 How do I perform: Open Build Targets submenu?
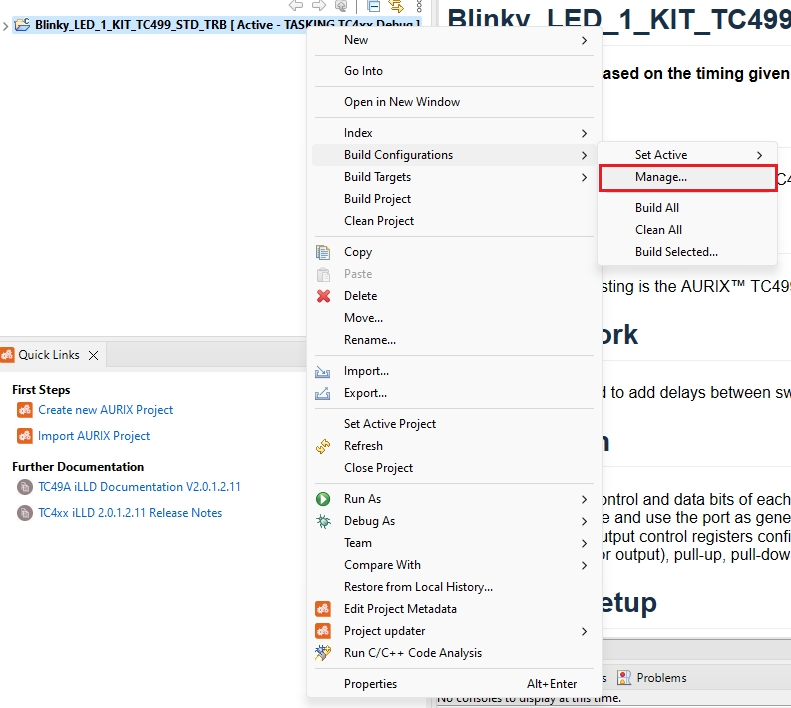point(454,177)
